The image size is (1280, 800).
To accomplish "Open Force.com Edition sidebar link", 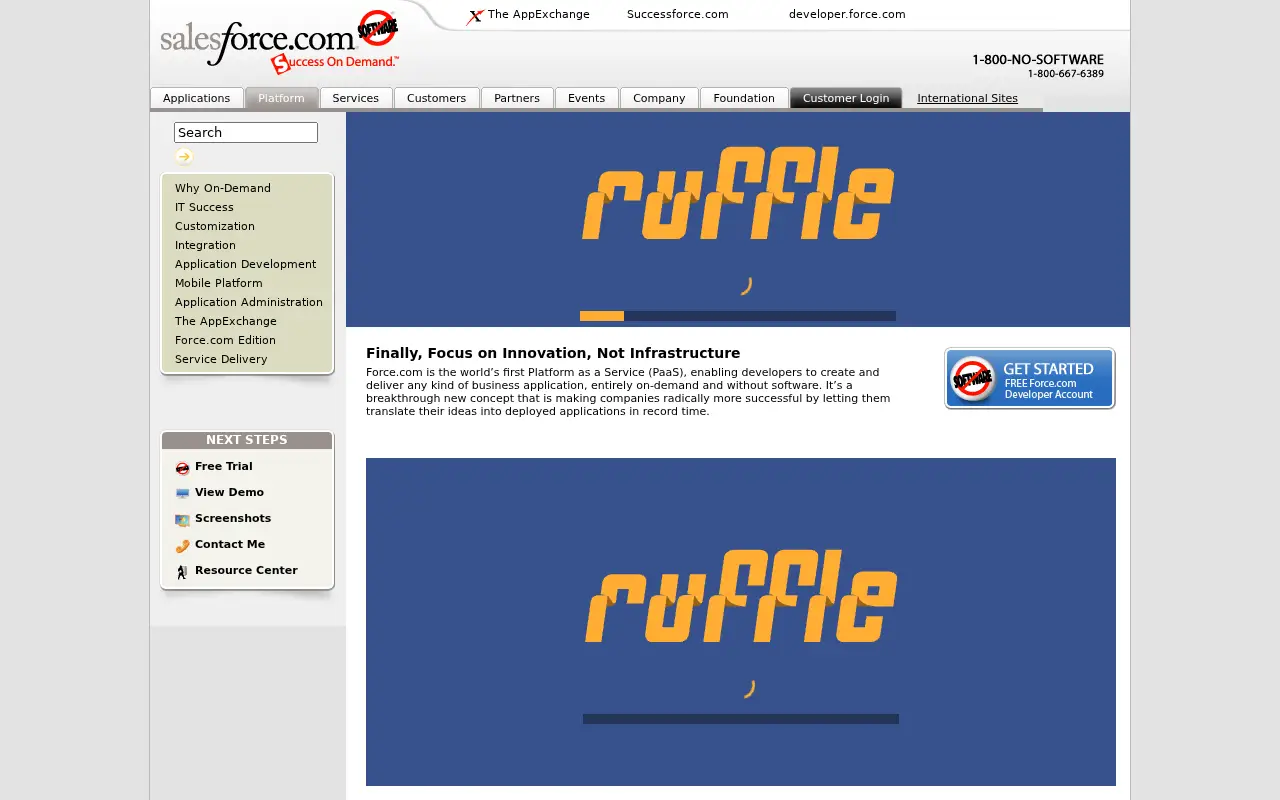I will 225,340.
